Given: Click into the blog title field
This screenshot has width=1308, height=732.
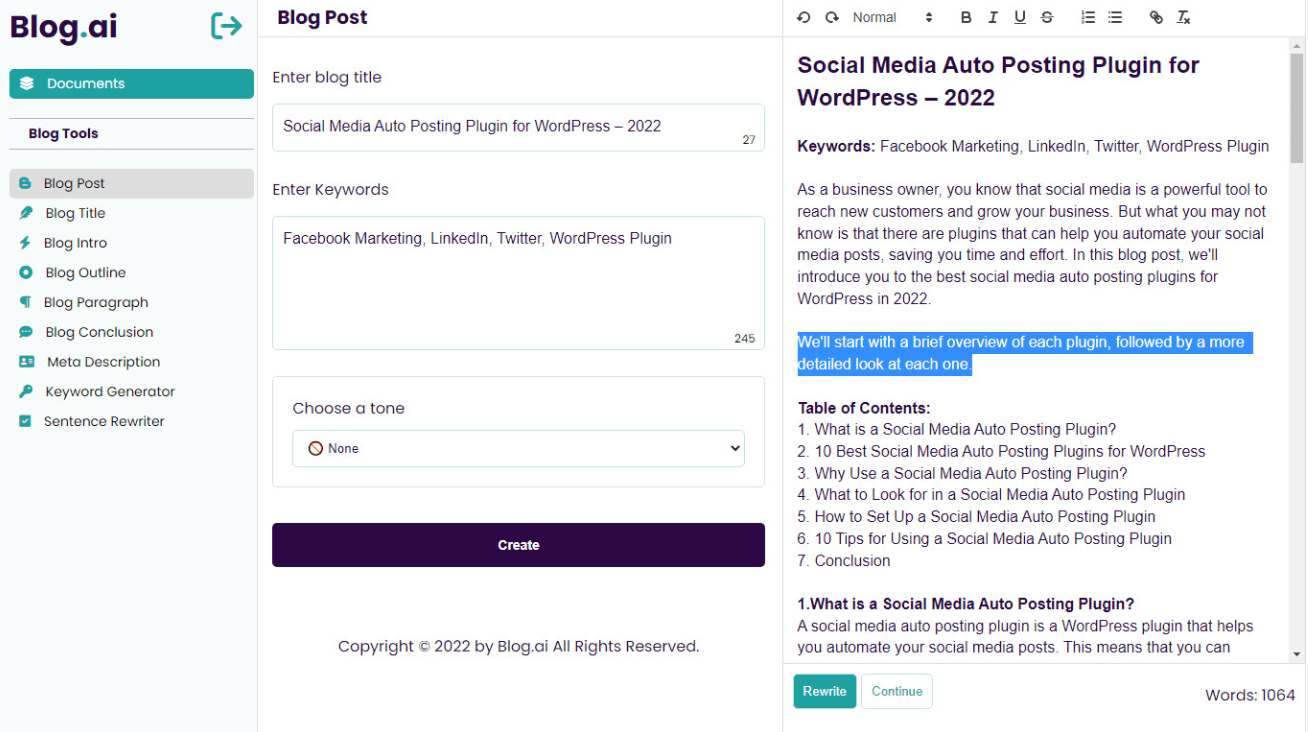Looking at the screenshot, I should (505, 127).
